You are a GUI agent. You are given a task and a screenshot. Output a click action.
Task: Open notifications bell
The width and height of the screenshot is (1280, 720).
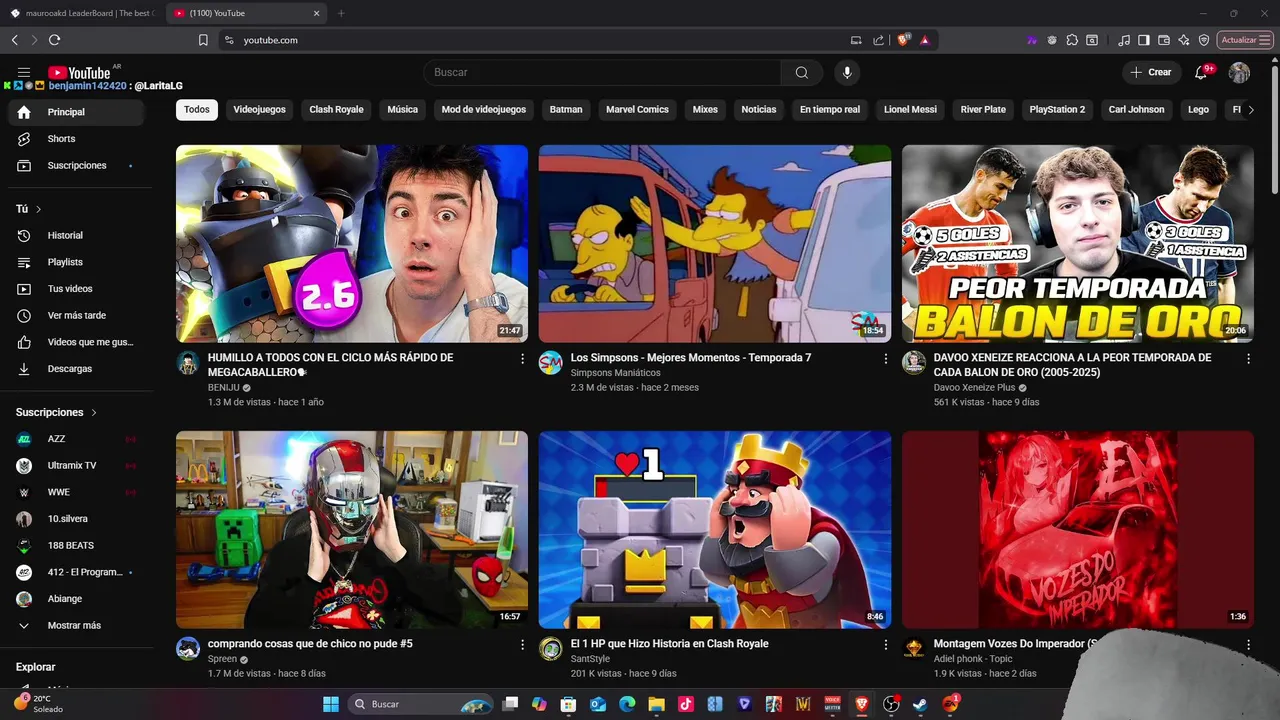pos(1202,72)
